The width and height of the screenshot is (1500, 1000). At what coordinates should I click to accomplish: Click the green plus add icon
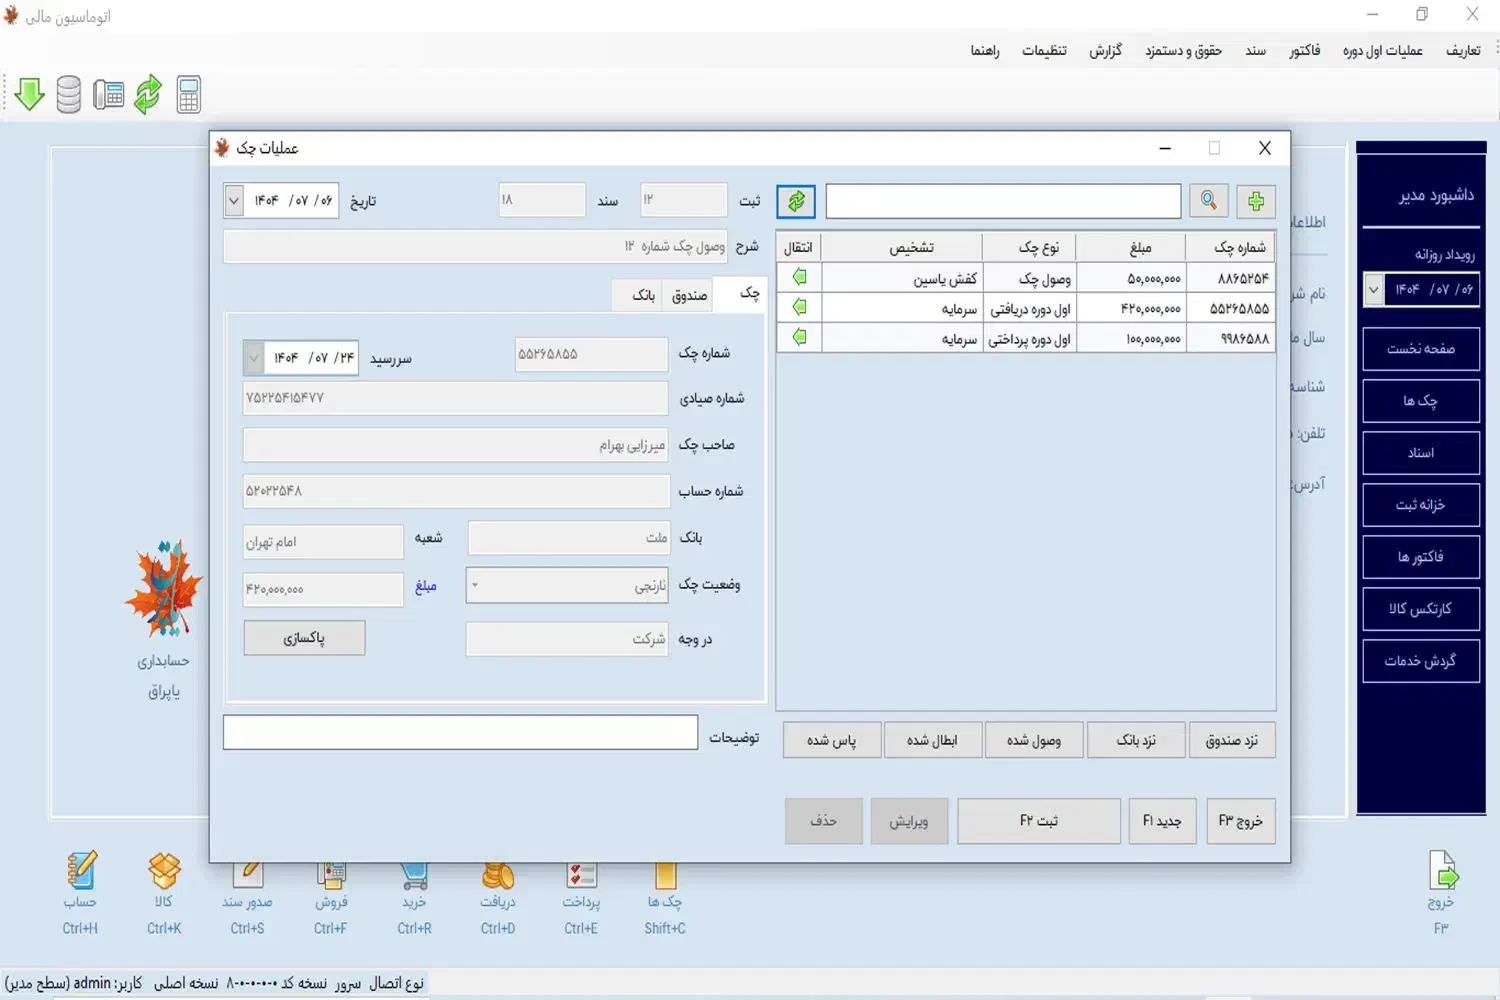1256,201
